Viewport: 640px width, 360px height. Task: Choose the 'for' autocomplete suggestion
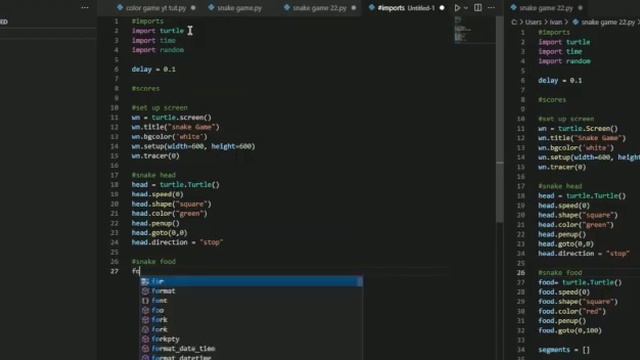[251, 281]
